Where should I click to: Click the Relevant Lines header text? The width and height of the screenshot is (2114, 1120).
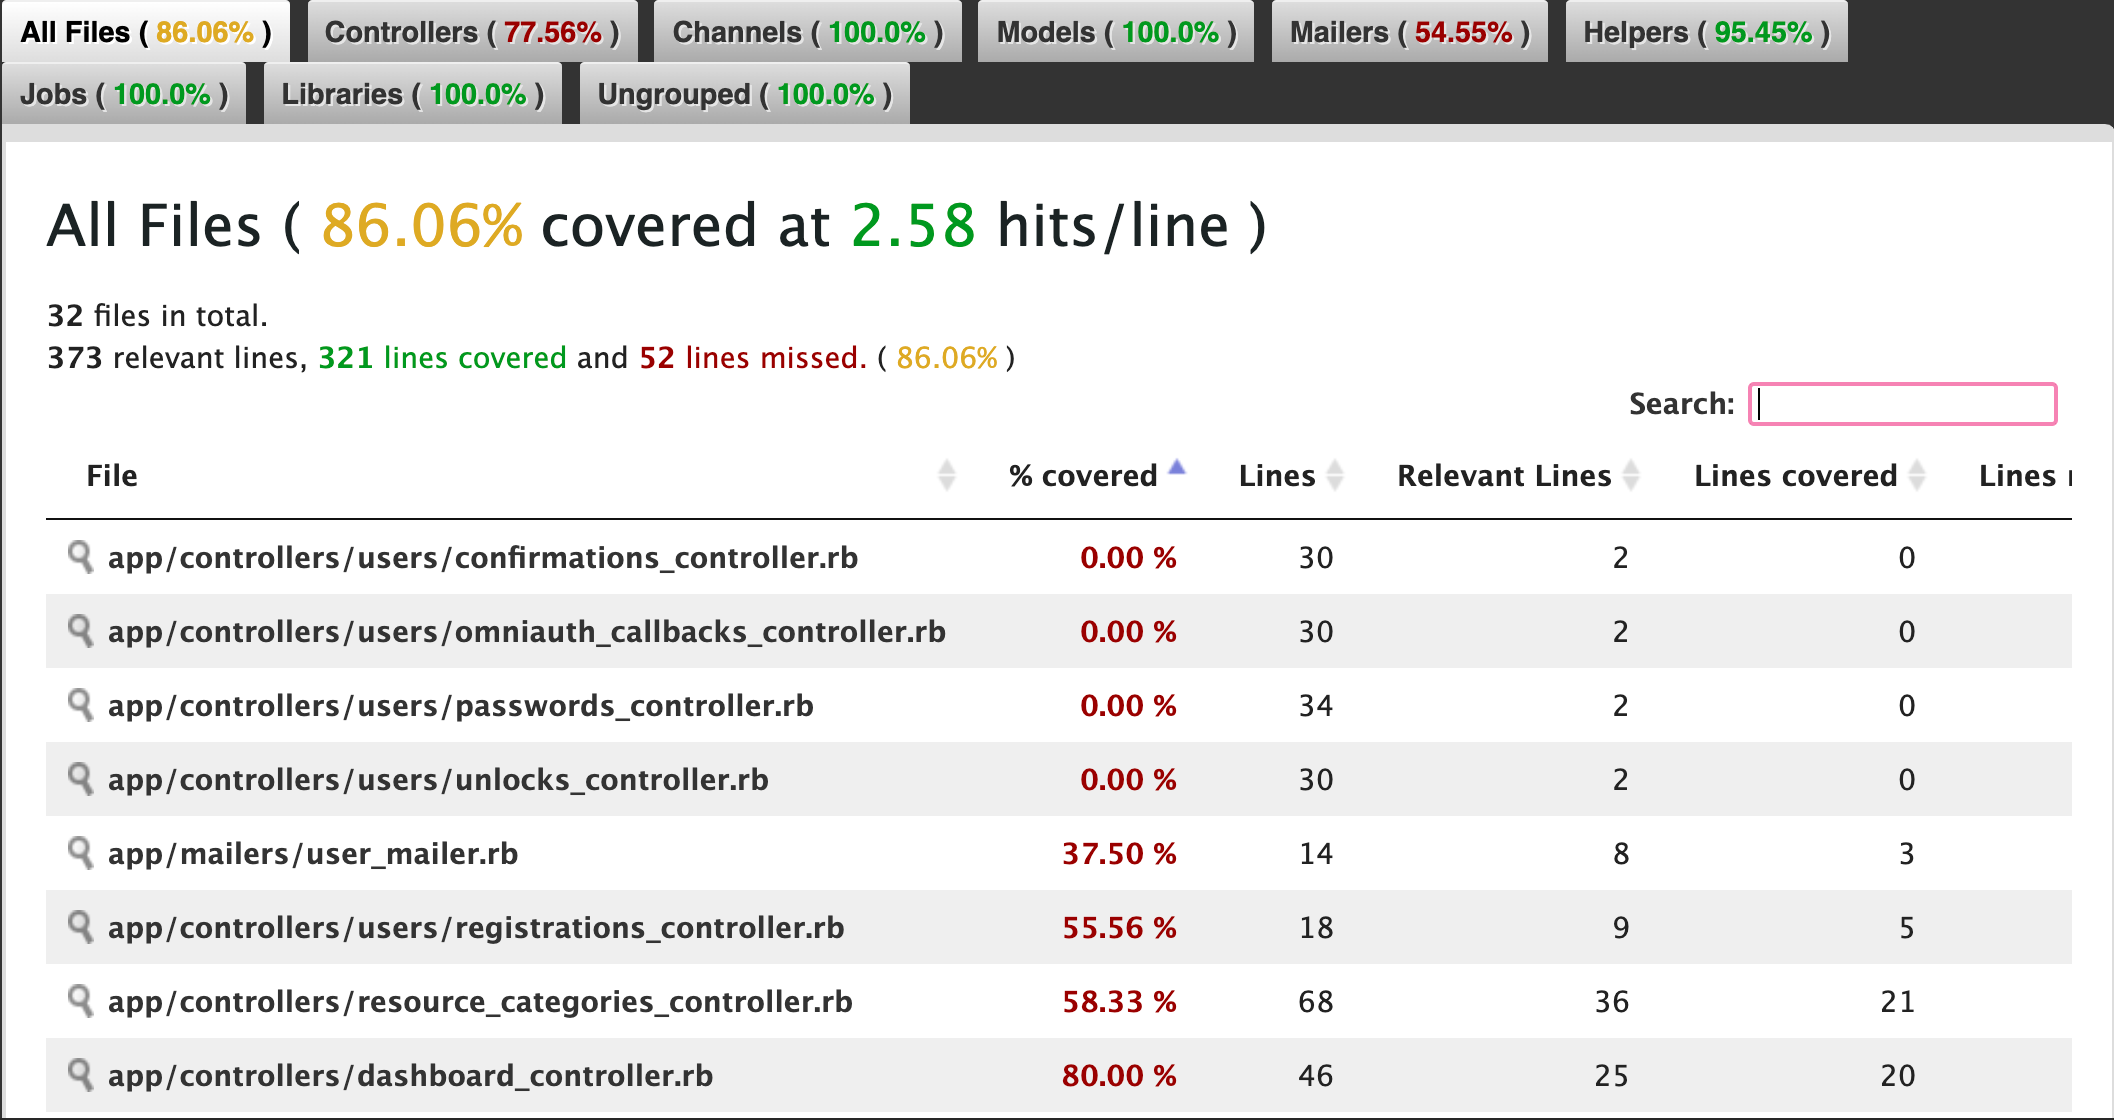click(1504, 475)
